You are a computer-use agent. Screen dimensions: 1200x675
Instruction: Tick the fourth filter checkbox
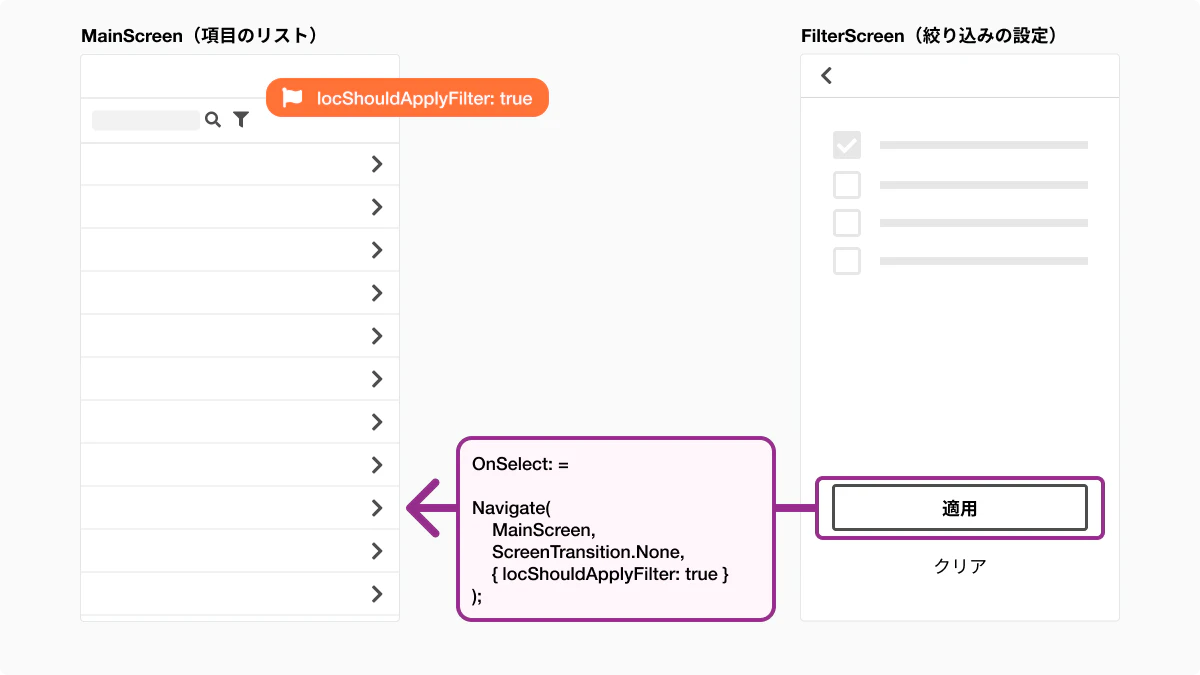pos(847,261)
